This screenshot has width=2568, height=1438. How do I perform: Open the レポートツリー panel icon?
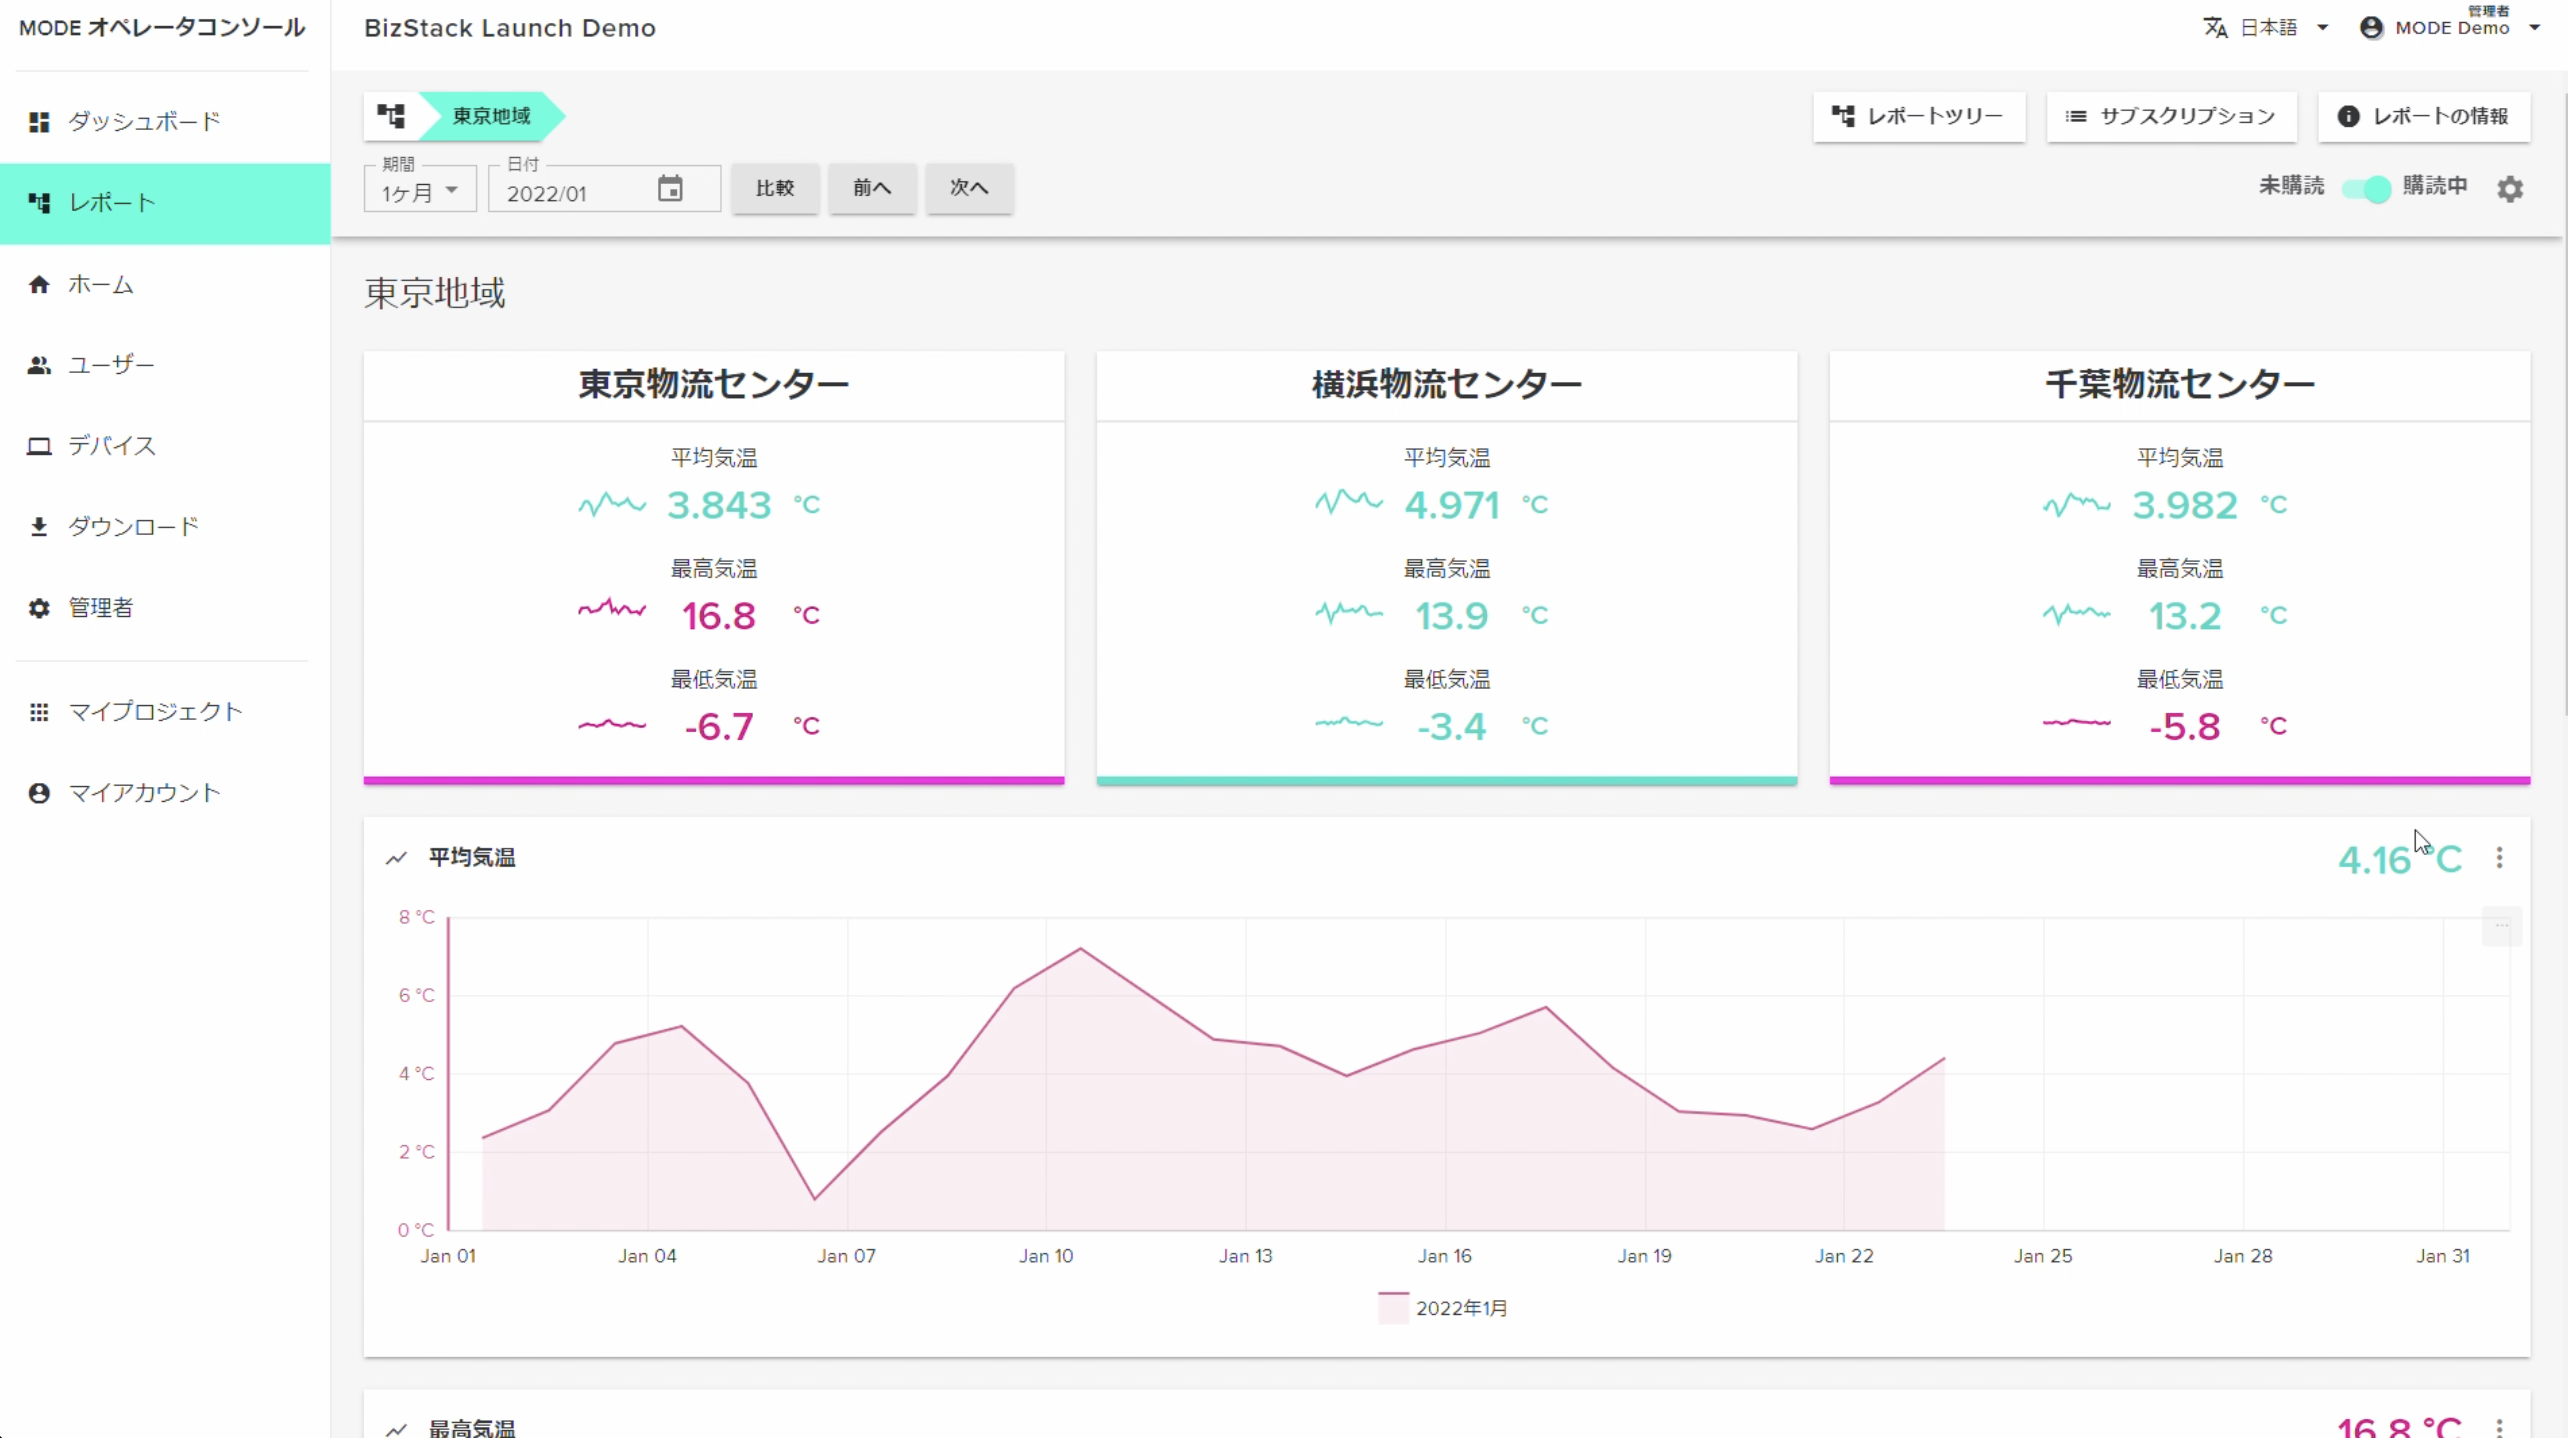tap(1843, 116)
